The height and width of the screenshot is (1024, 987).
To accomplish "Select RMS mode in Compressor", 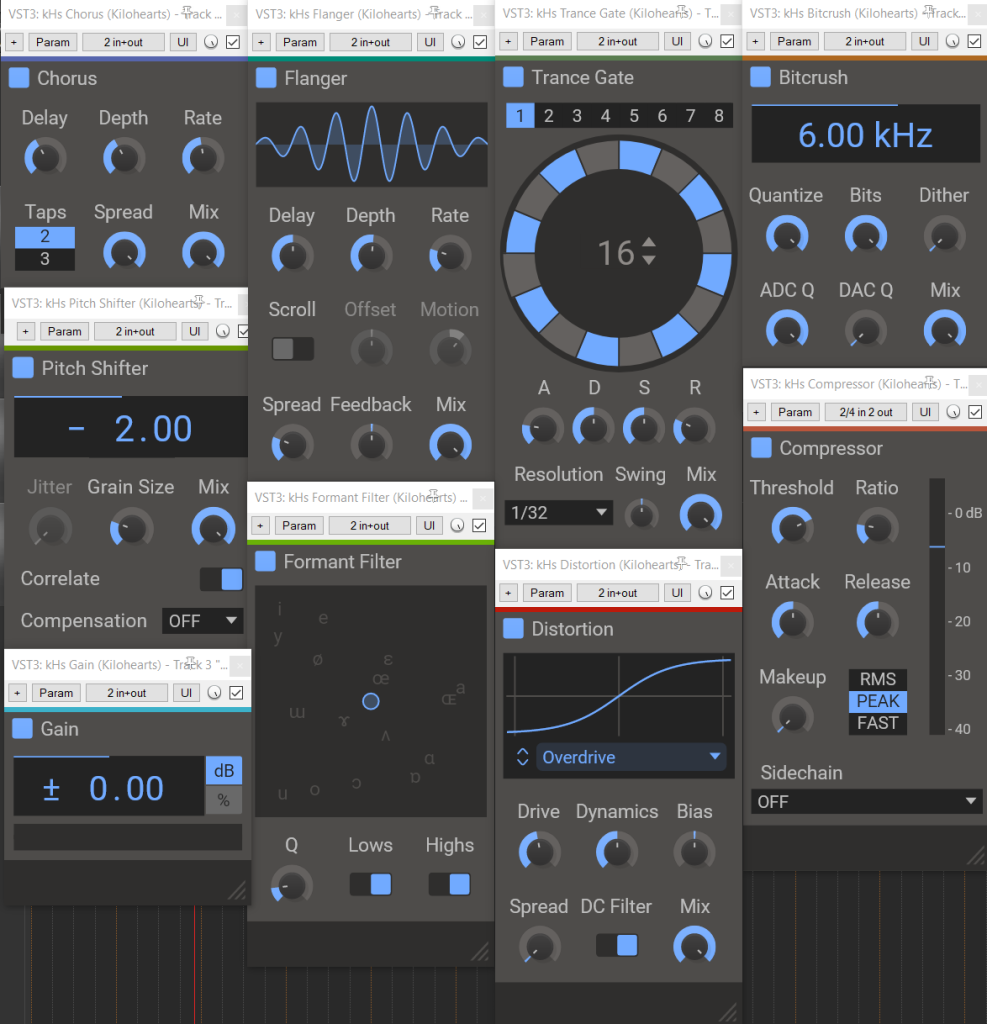I will (x=877, y=679).
